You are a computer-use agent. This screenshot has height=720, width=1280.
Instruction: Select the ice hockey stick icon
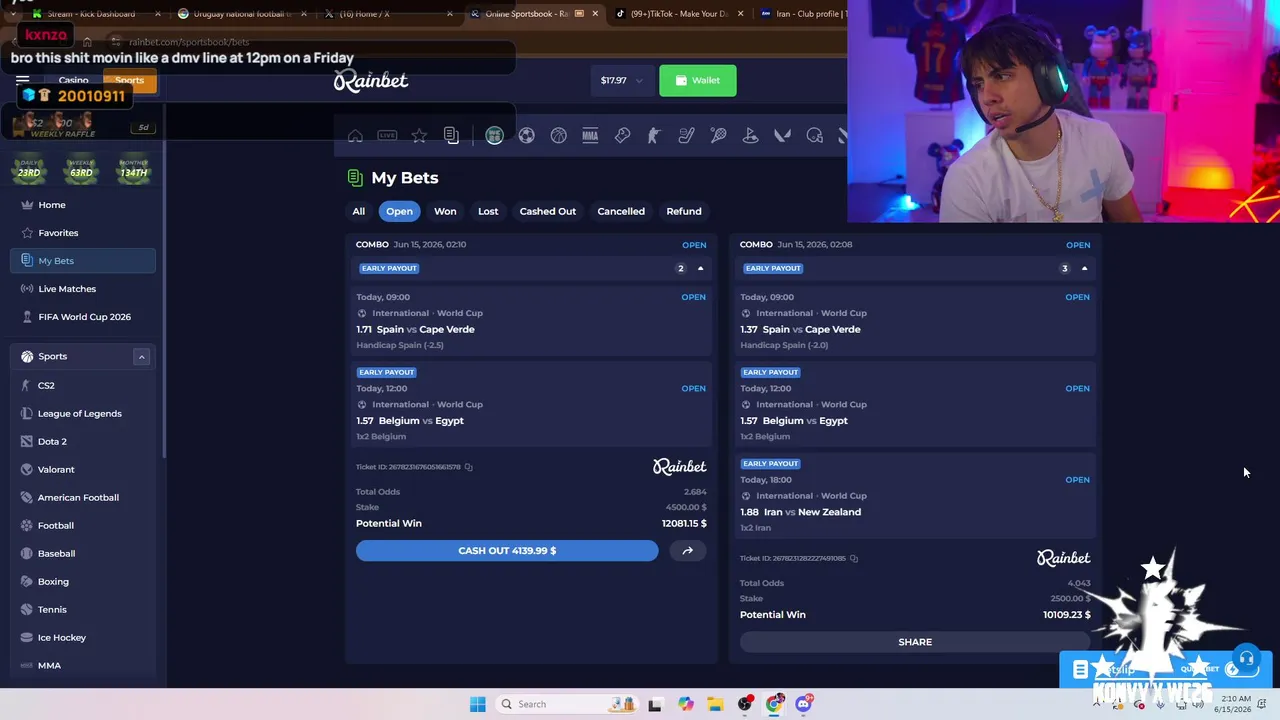pyautogui.click(x=686, y=136)
